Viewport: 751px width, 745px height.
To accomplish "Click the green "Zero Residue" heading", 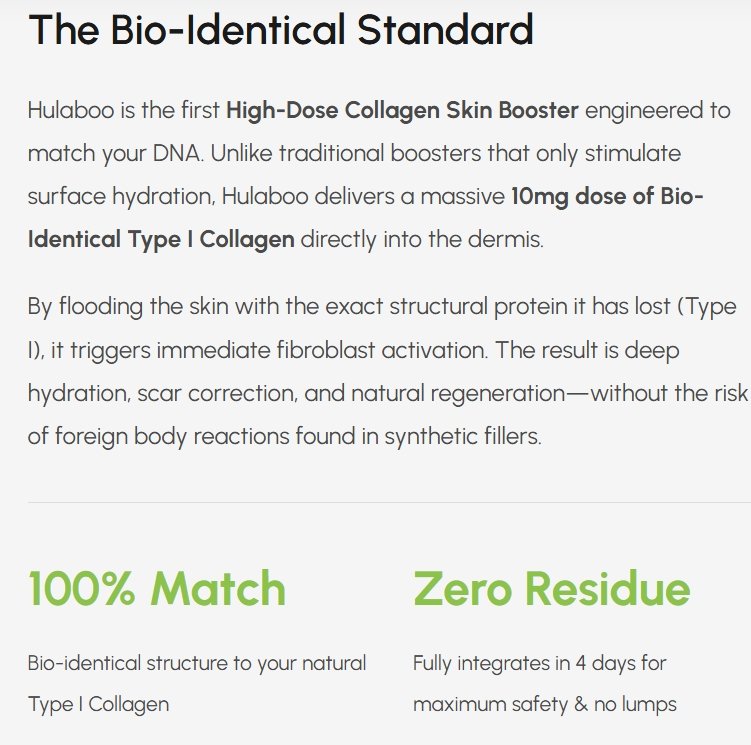I will coord(551,588).
